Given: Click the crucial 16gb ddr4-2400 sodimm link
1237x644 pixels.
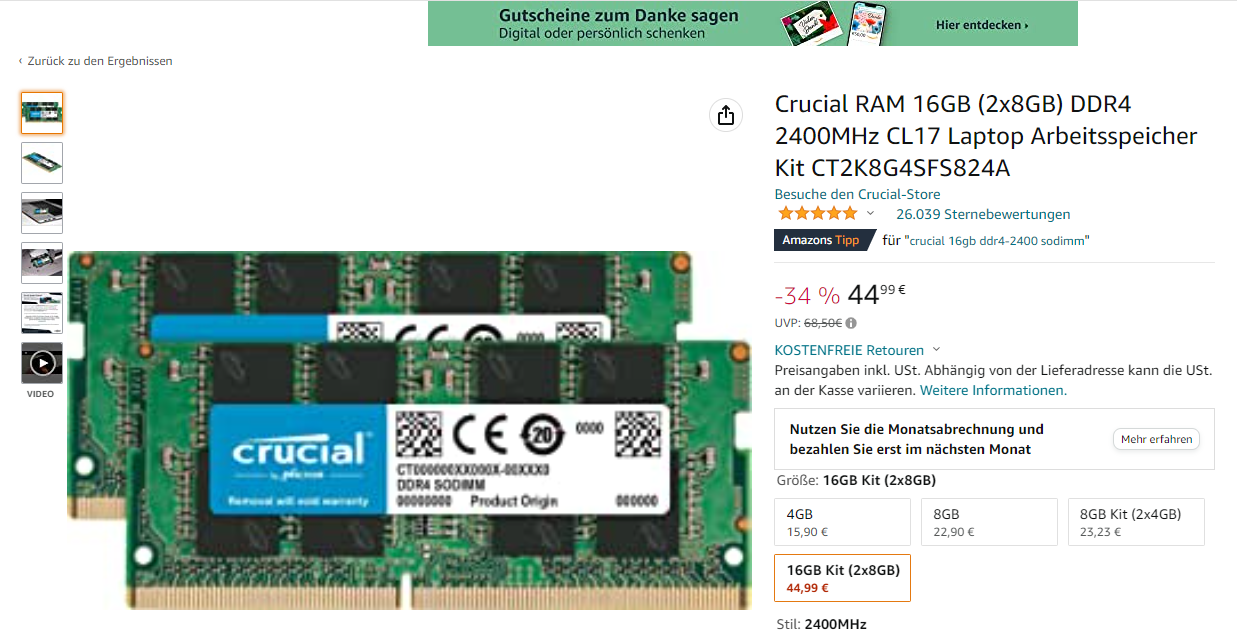Looking at the screenshot, I should coord(997,241).
